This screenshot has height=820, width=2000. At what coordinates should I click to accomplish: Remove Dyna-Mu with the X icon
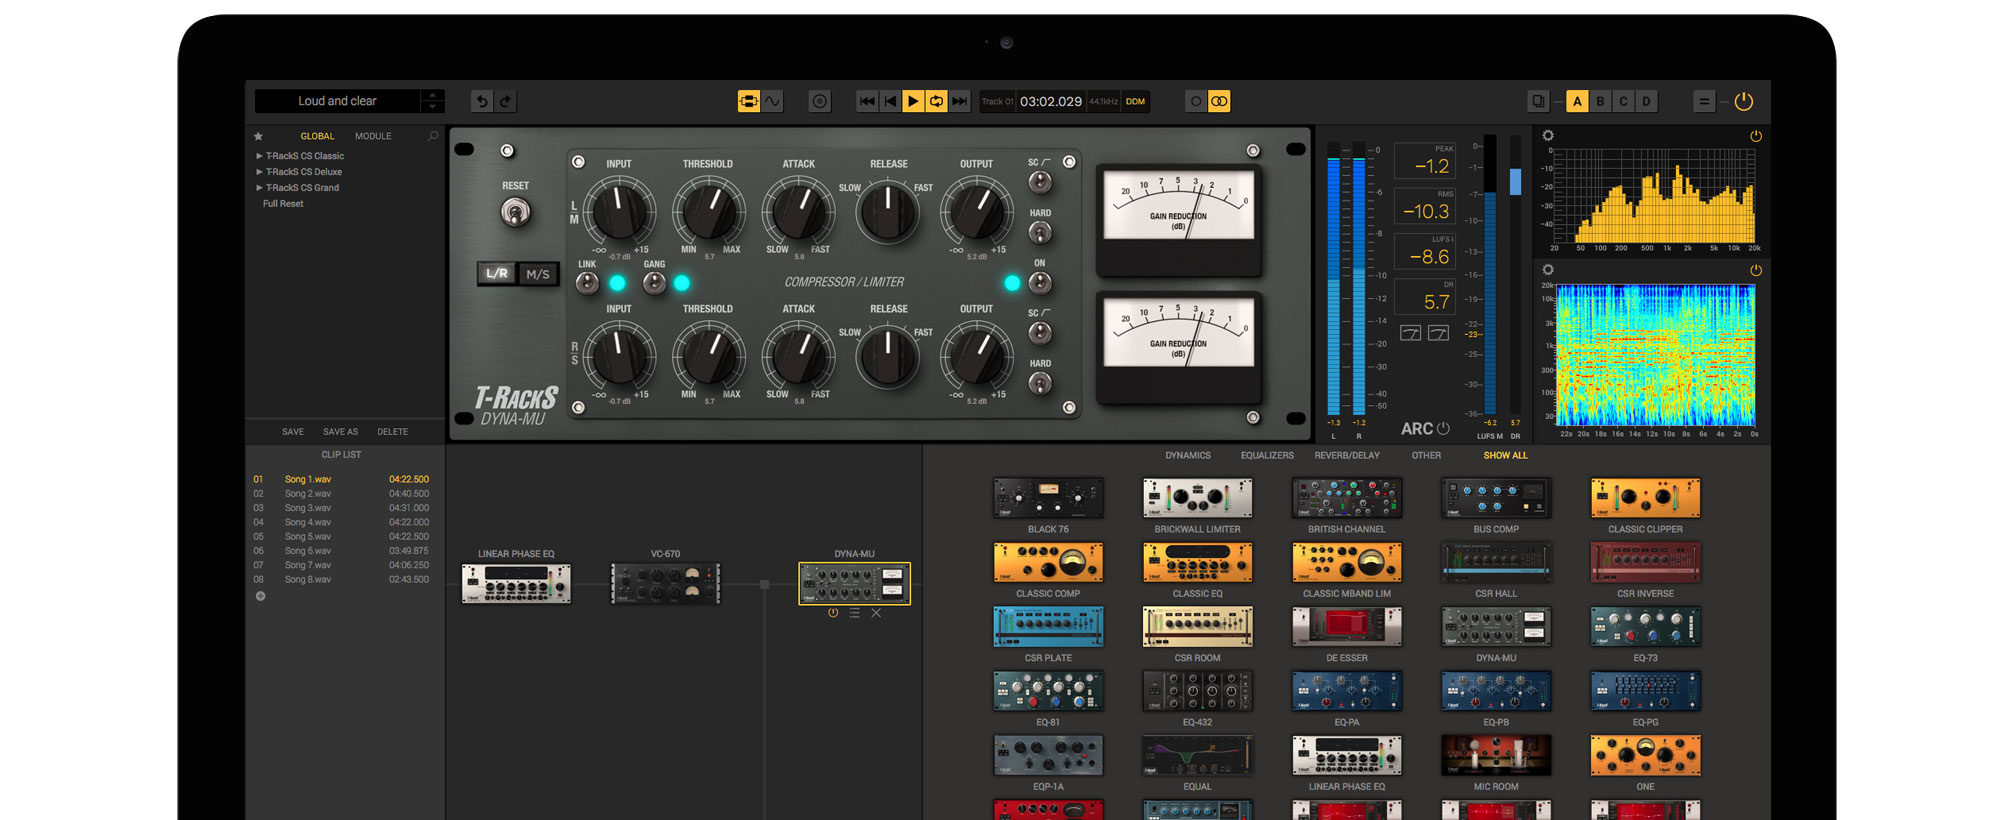pyautogui.click(x=876, y=613)
